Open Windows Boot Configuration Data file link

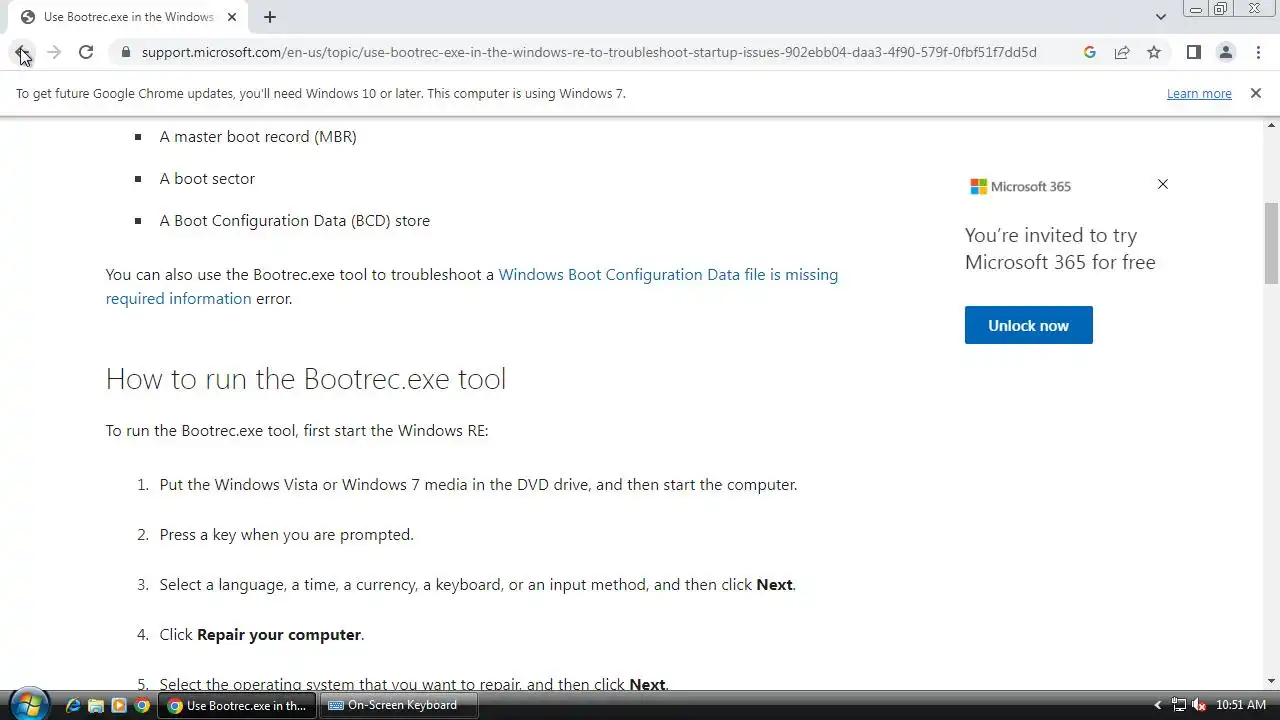point(668,274)
